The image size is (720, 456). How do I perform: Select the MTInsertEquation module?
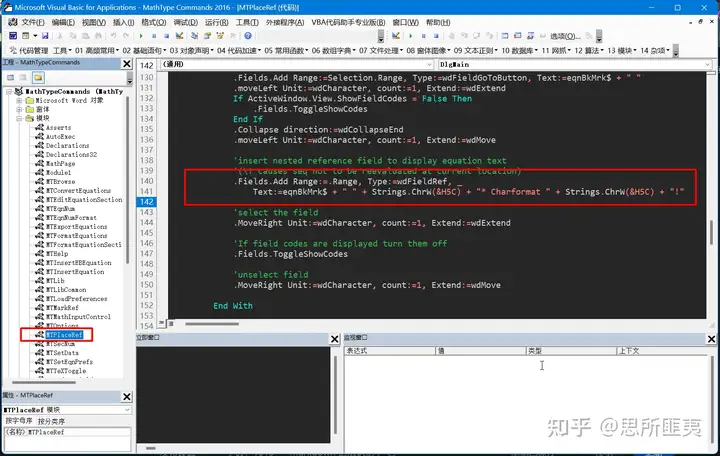click(75, 272)
